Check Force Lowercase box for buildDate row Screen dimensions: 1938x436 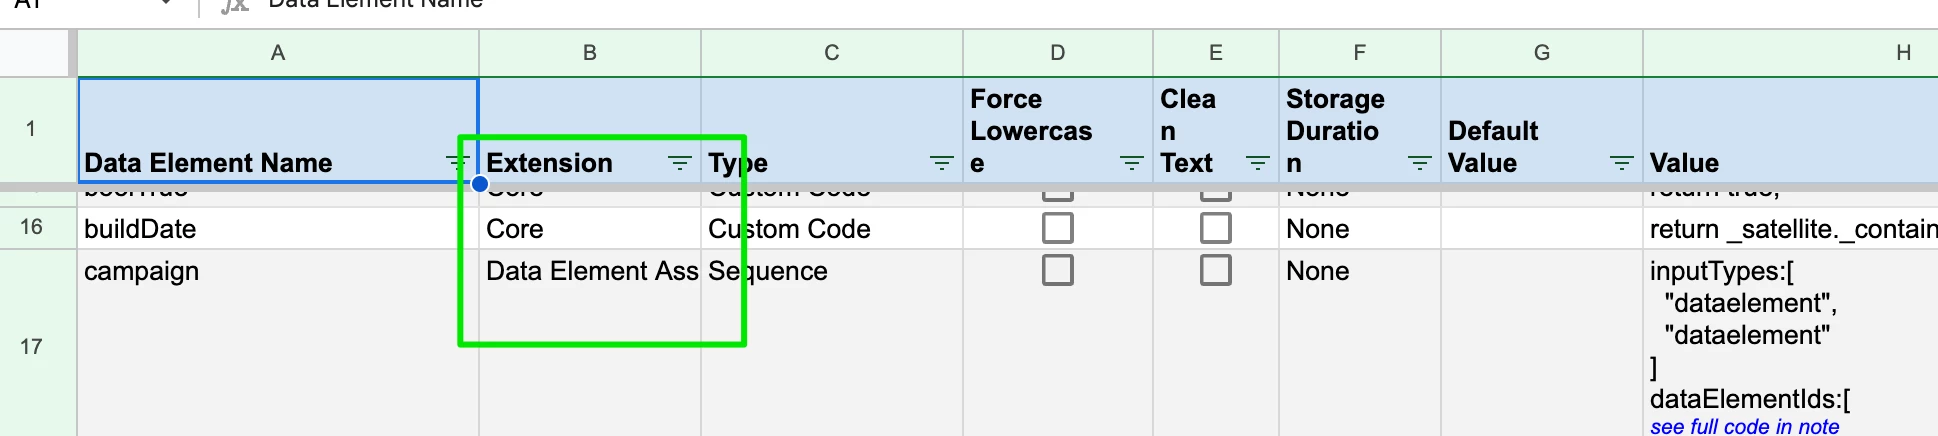(x=1058, y=228)
